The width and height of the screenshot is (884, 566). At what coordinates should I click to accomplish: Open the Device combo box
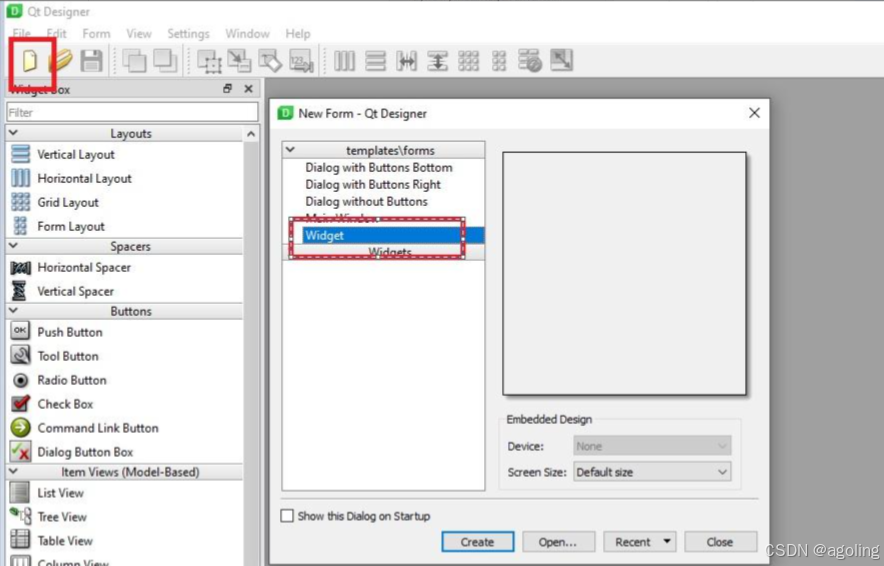(x=652, y=446)
